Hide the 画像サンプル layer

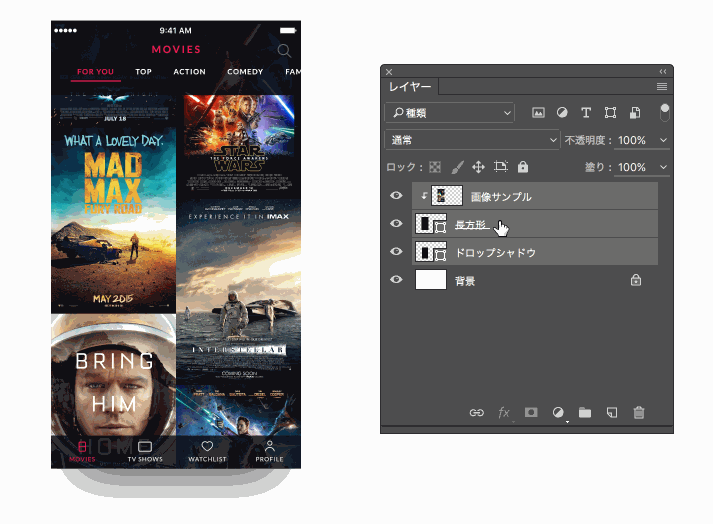pyautogui.click(x=396, y=196)
